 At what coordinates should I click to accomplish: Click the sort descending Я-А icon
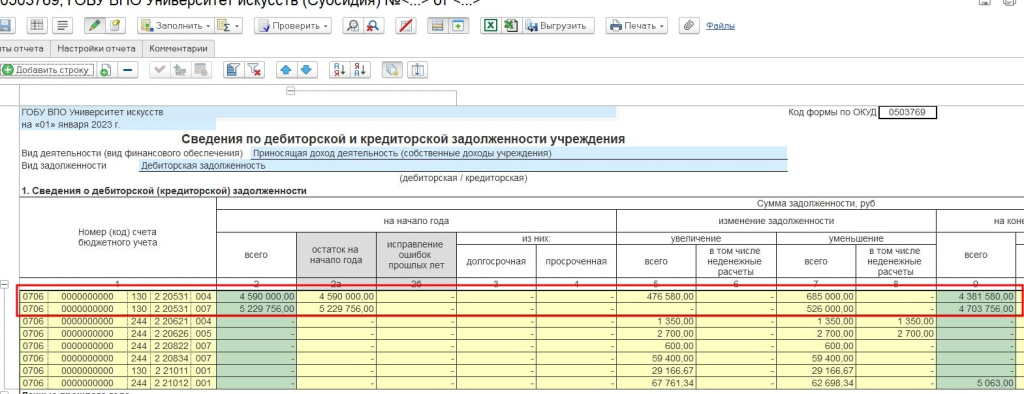(x=360, y=70)
